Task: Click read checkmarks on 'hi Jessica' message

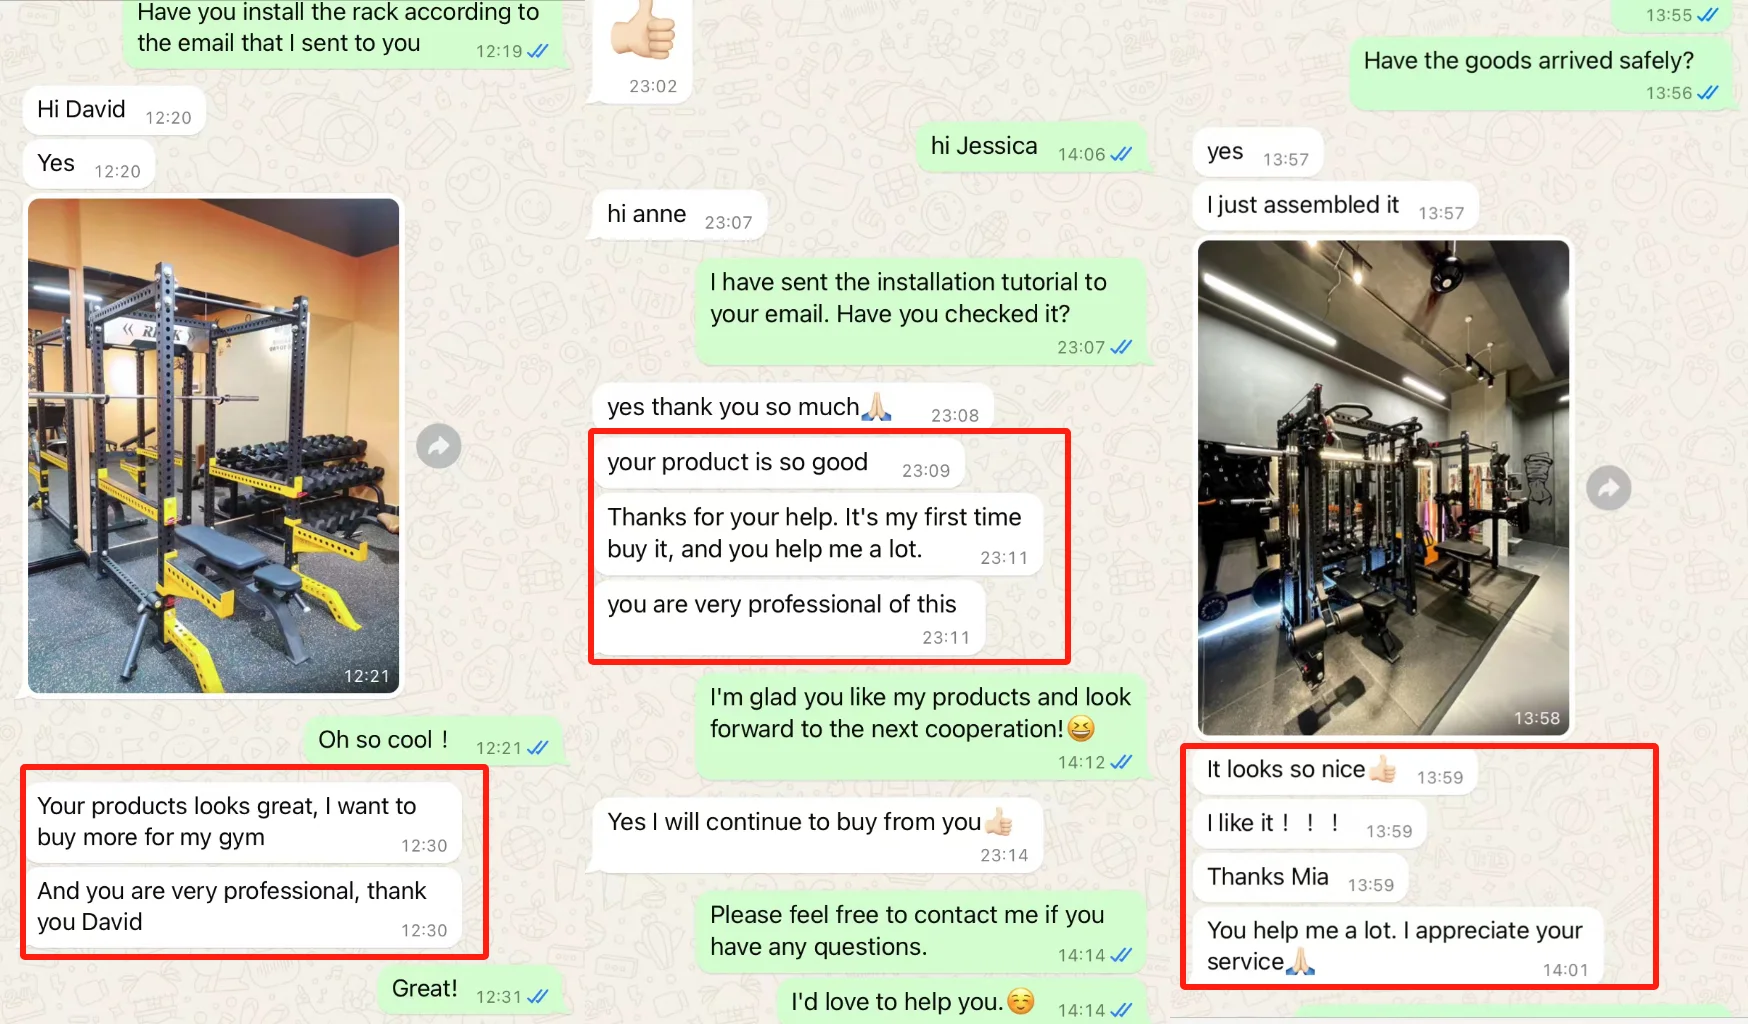Action: (x=1121, y=154)
